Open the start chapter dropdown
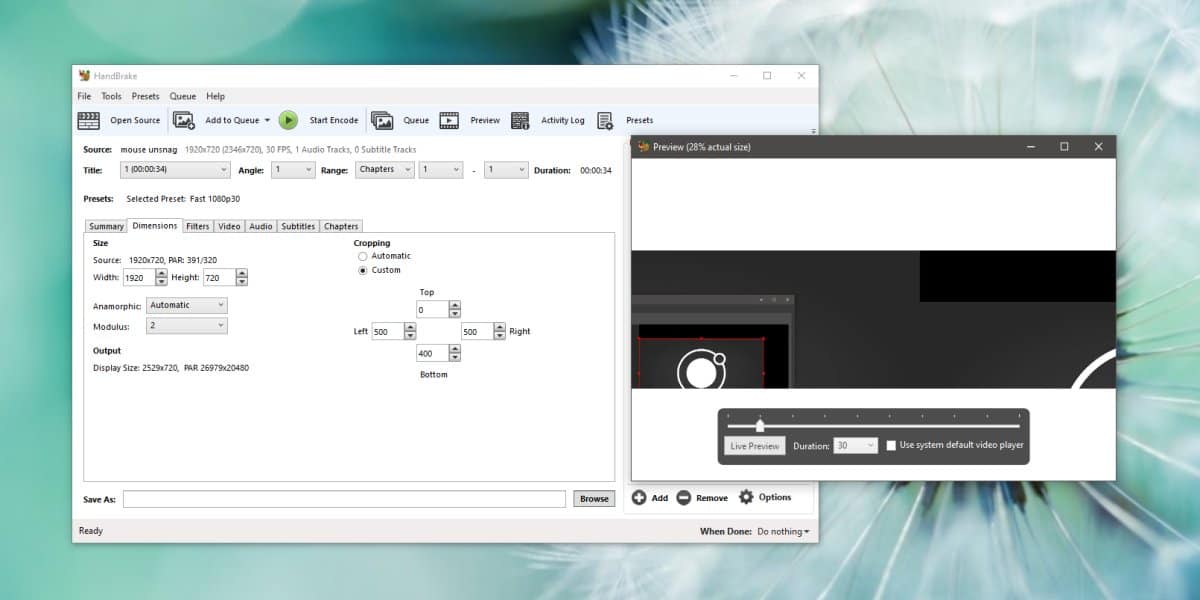Screen dimensions: 1200x600 coord(441,170)
